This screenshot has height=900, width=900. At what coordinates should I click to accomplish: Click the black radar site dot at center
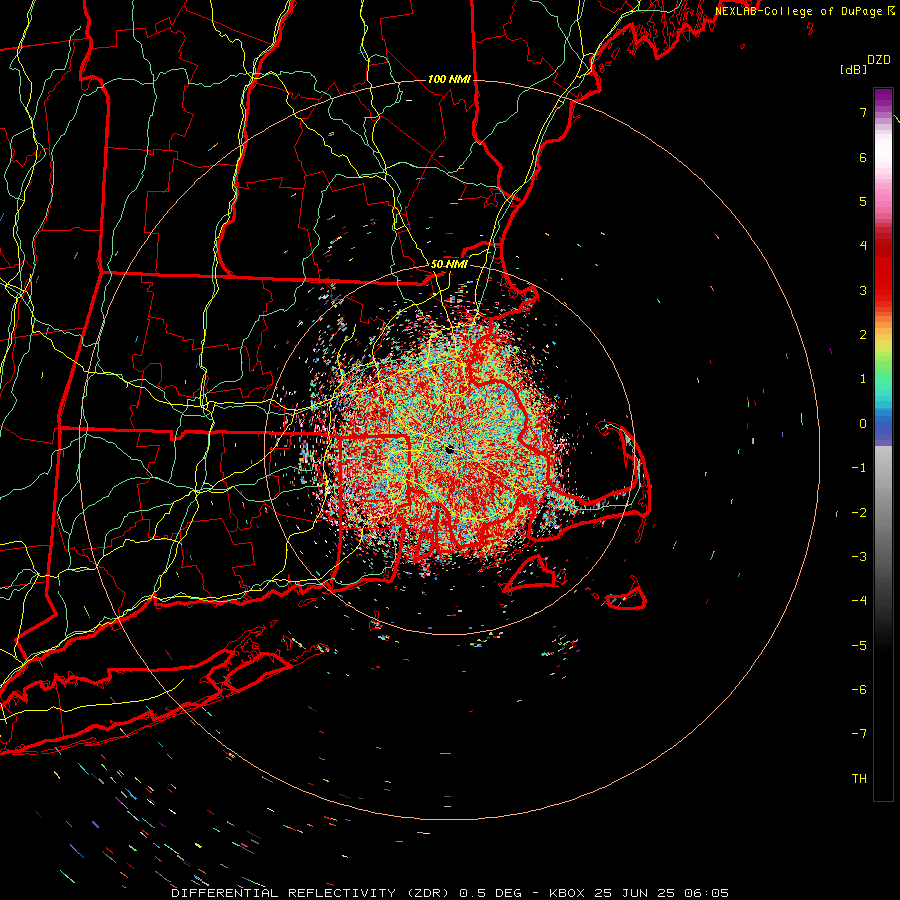(449, 450)
